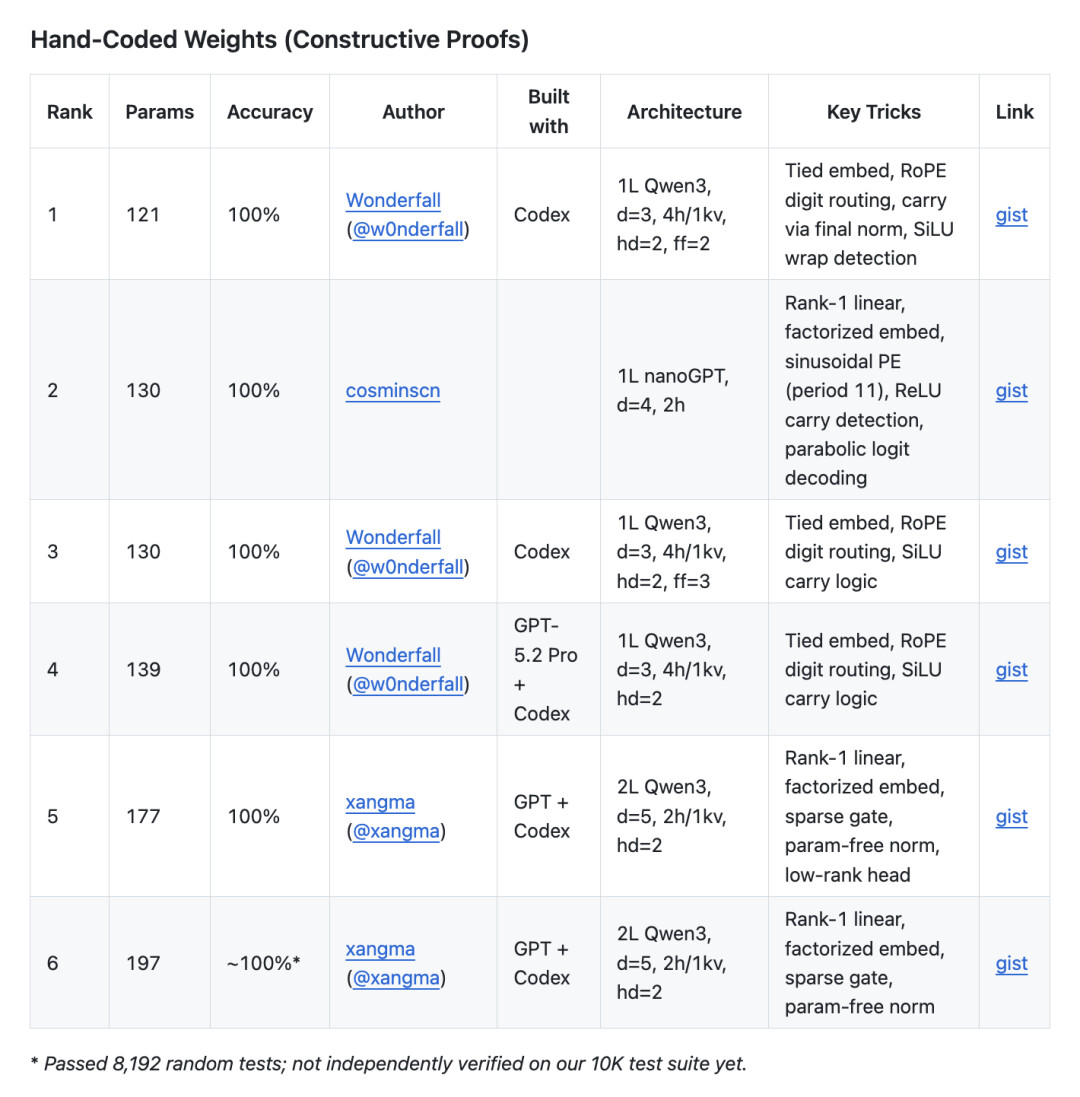Screen dimensions: 1080x1097
Task: Click the Wonderfall author link in rank 1
Action: tap(393, 200)
